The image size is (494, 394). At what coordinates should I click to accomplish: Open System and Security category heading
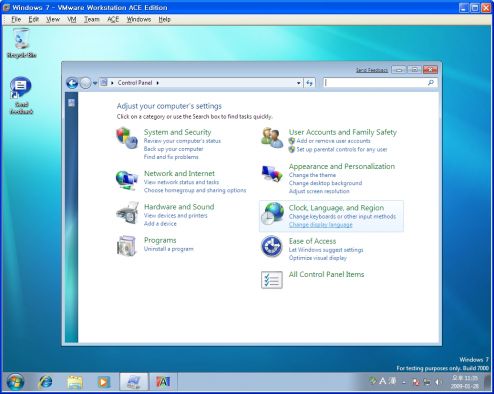177,132
